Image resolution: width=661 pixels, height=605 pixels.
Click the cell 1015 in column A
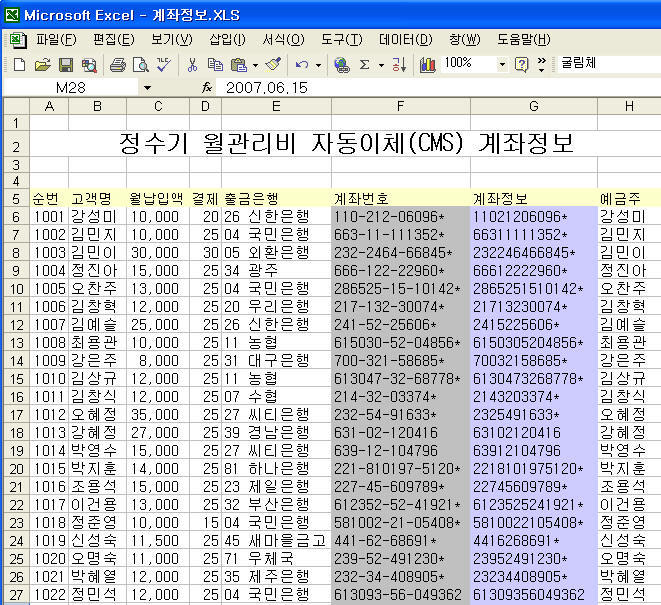[49, 469]
